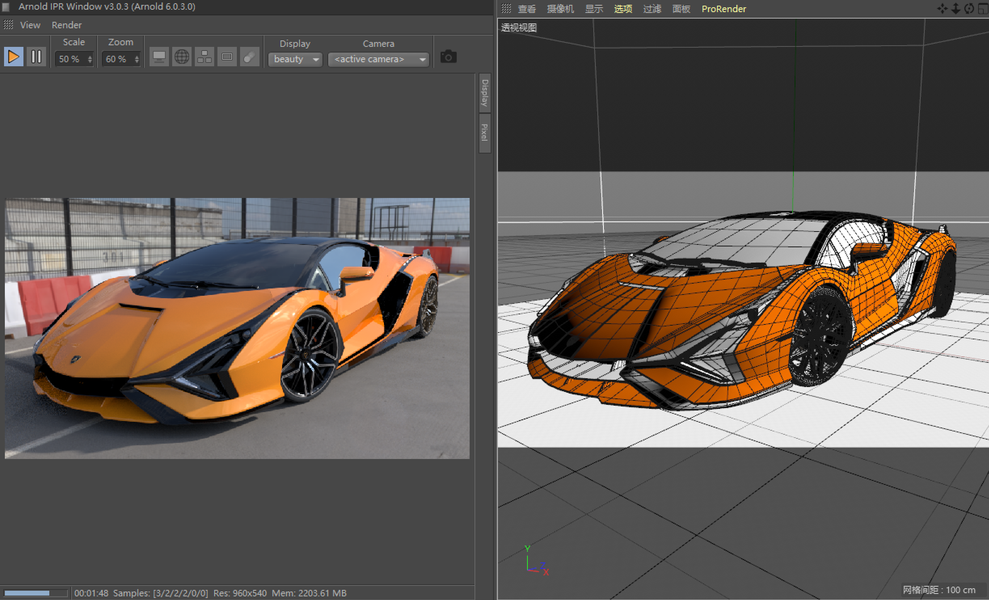Start IPR rendering with the play button
The height and width of the screenshot is (600, 989).
click(x=13, y=57)
